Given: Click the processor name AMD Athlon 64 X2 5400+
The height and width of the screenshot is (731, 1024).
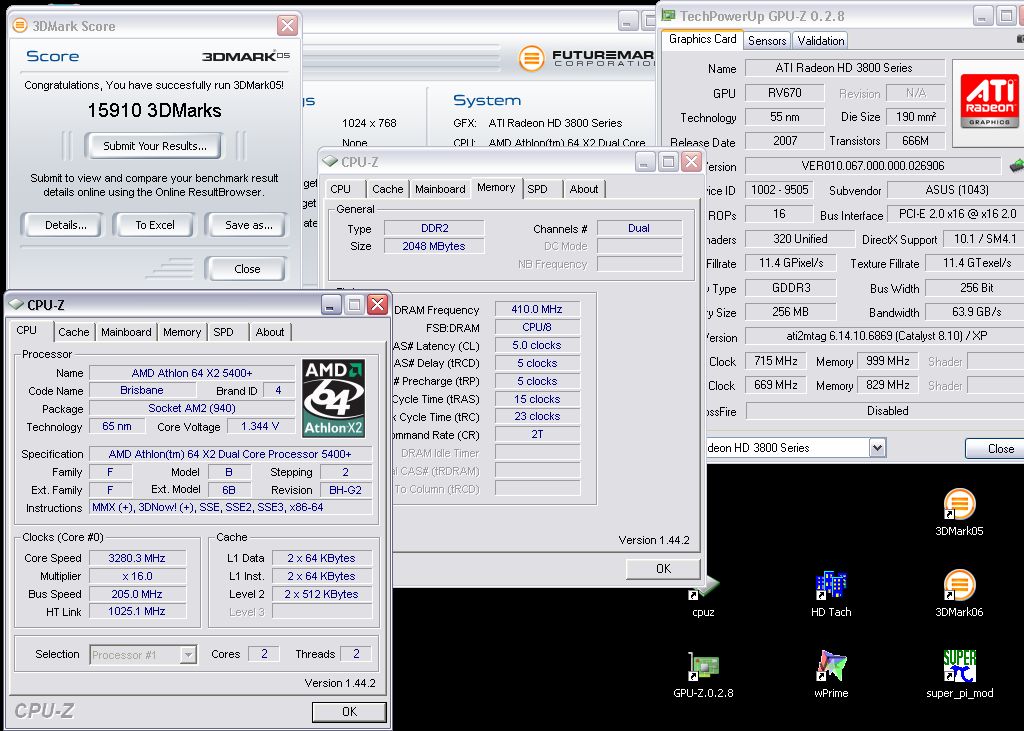Looking at the screenshot, I should (x=192, y=373).
